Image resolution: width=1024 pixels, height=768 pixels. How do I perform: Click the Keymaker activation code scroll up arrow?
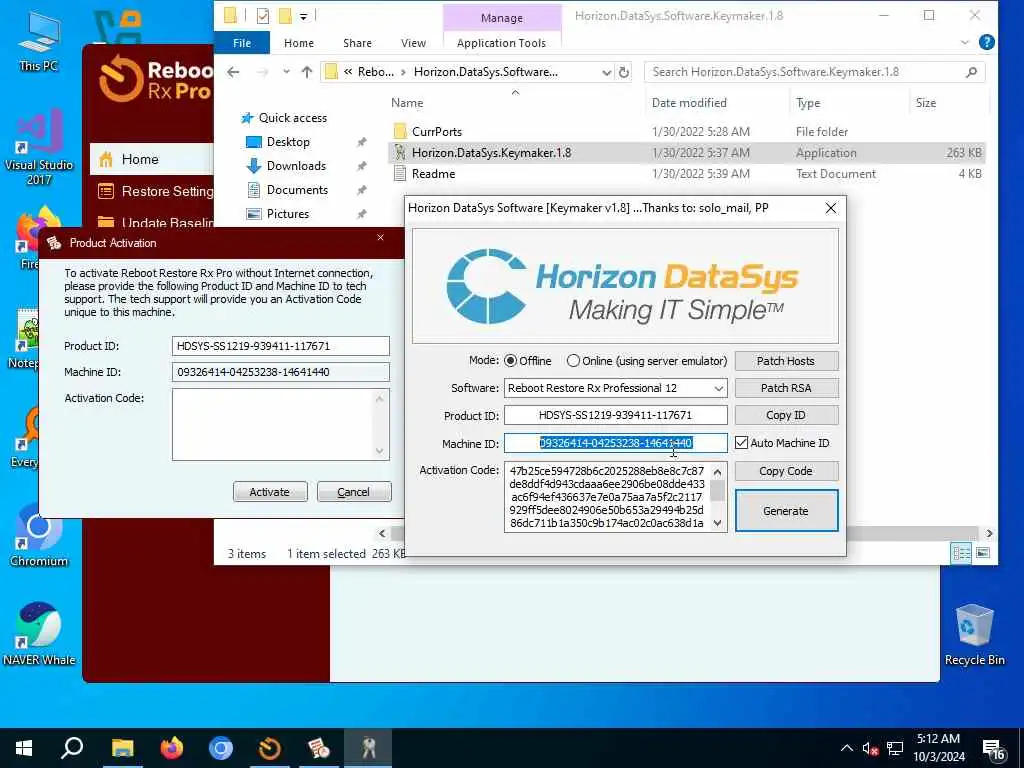718,472
